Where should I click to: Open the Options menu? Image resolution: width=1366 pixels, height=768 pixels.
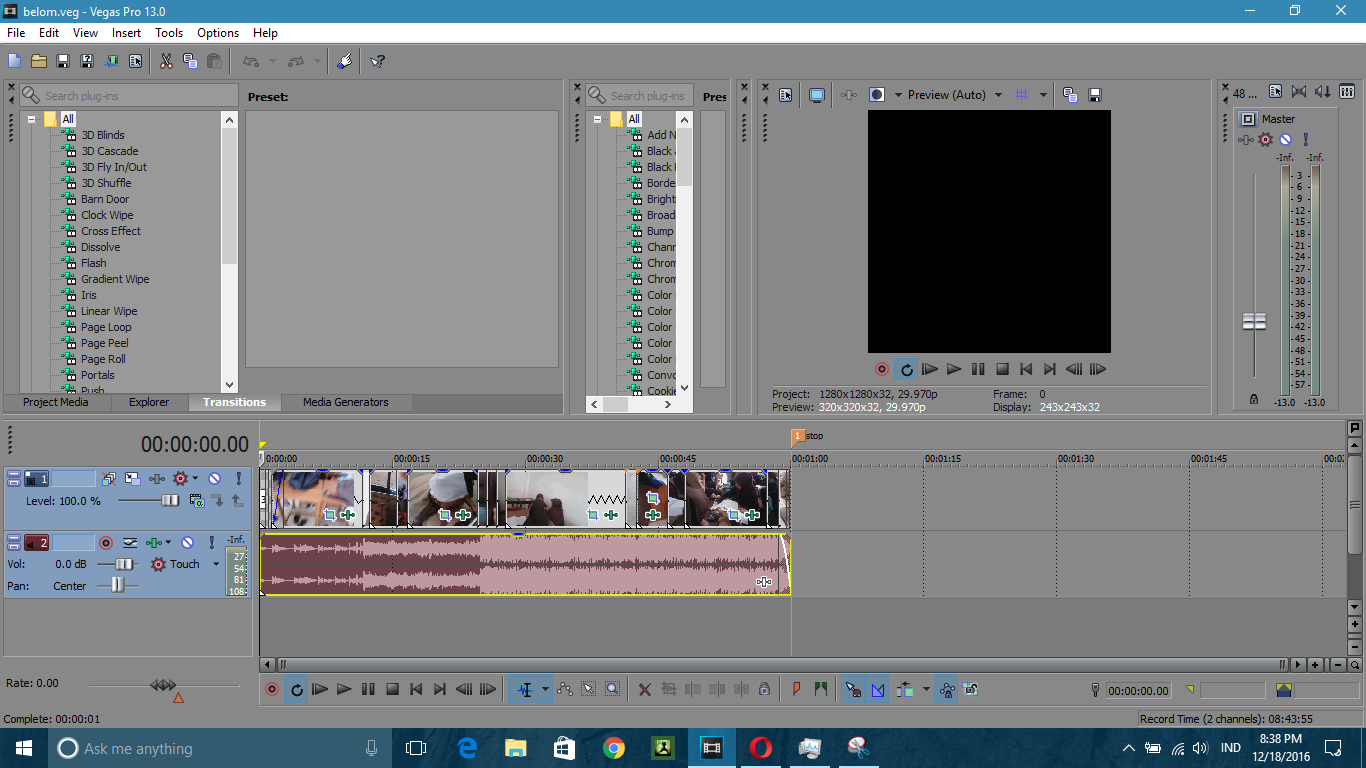(x=217, y=33)
